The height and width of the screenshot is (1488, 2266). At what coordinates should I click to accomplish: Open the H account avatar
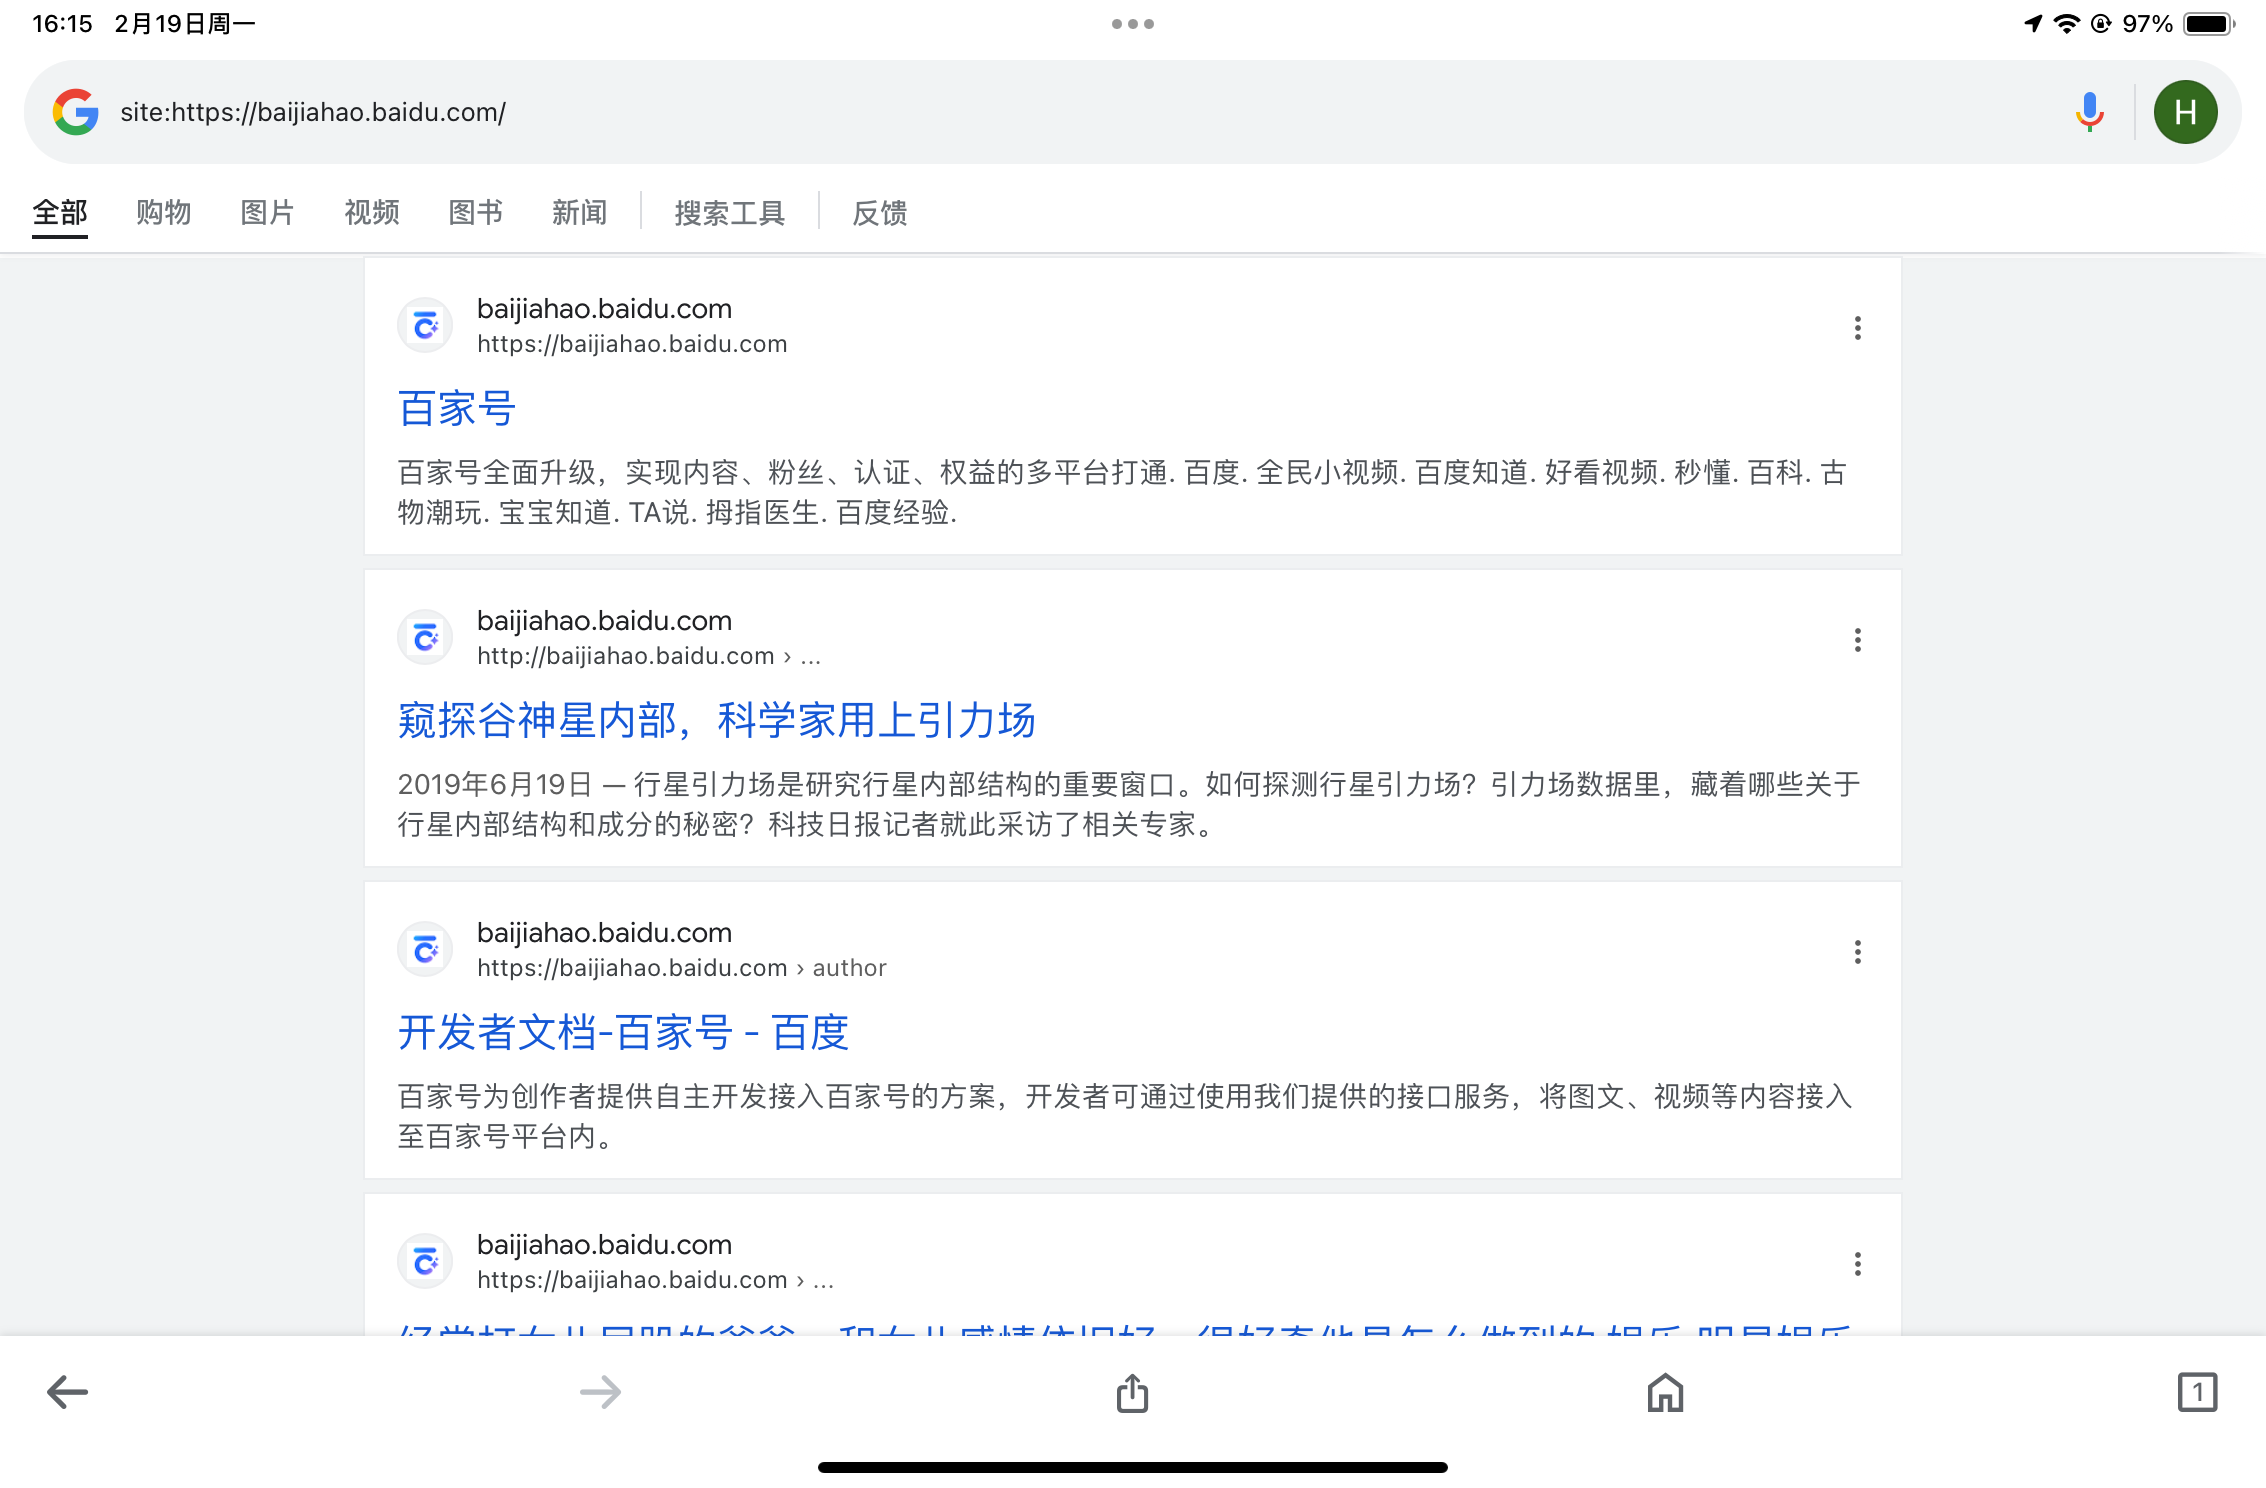[x=2185, y=112]
